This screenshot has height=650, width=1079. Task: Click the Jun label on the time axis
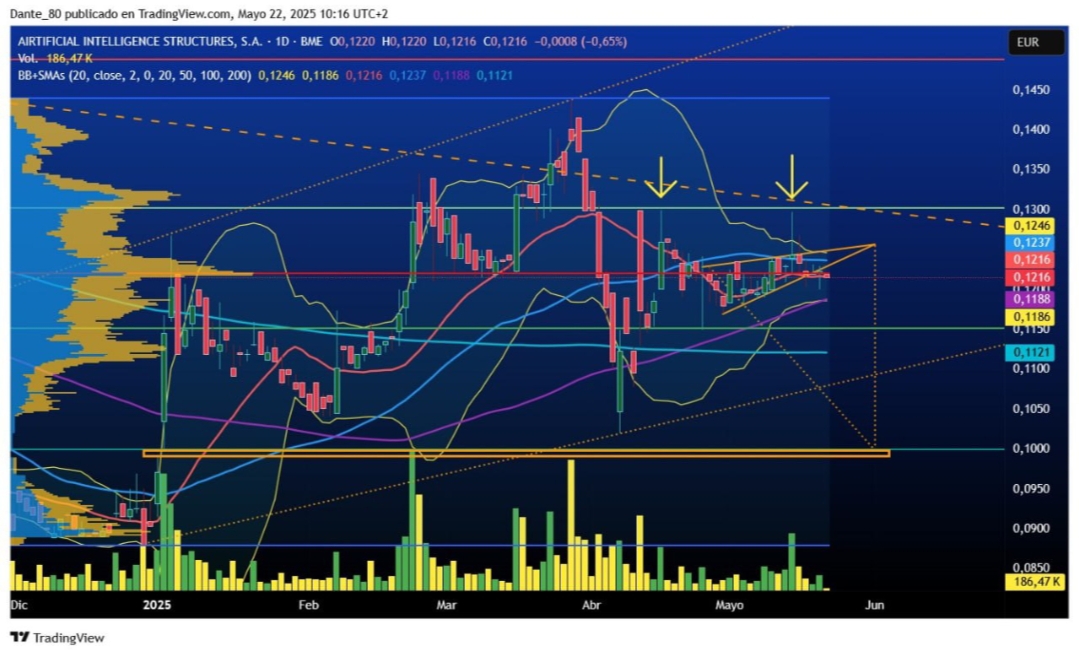tap(874, 605)
